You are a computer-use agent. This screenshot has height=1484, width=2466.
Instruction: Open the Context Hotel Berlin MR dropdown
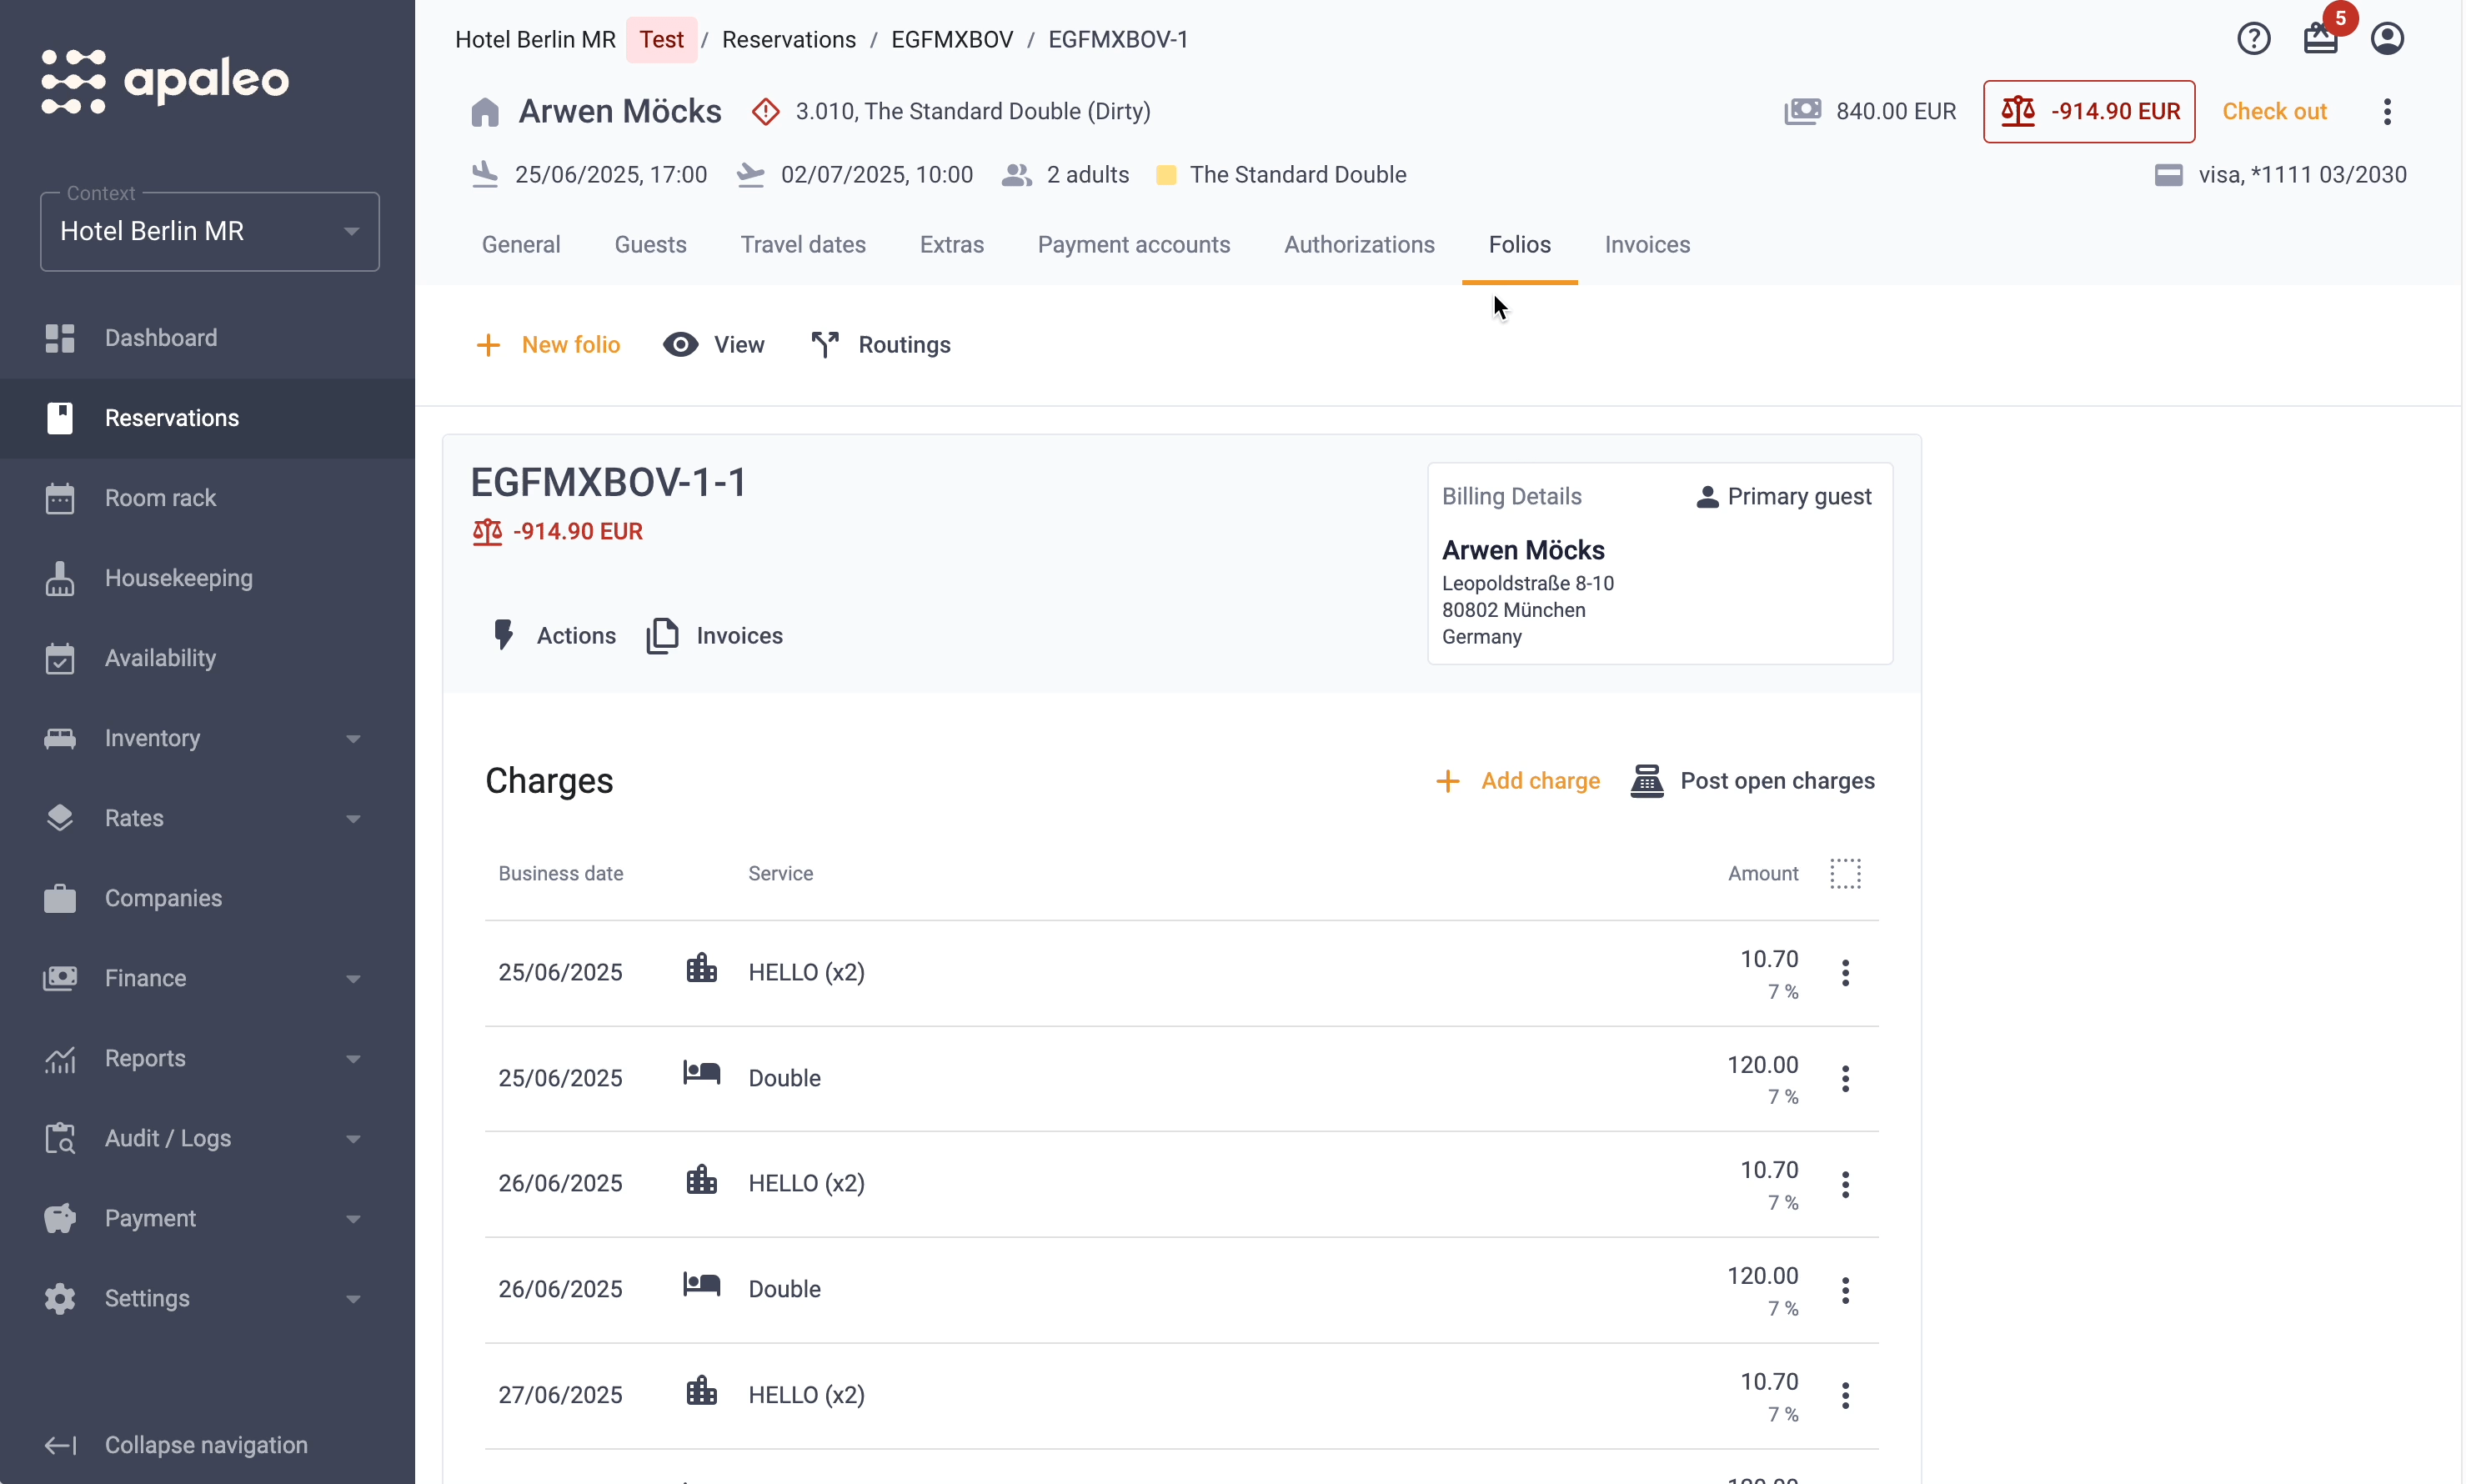[210, 231]
